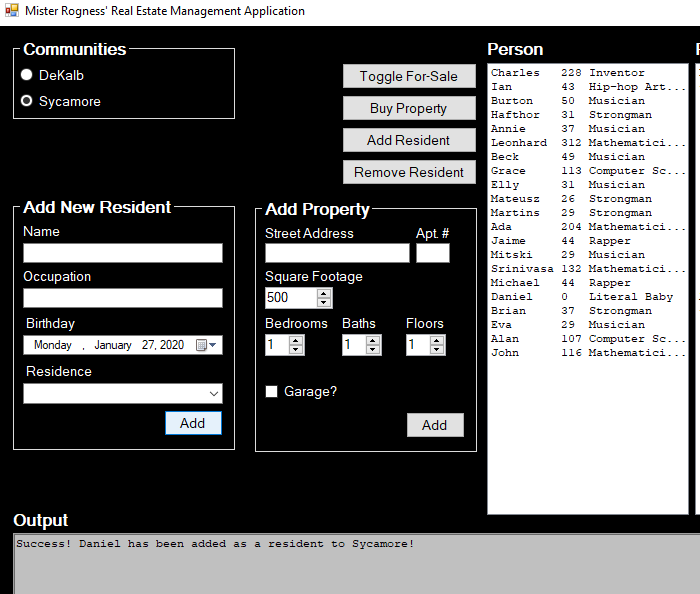The image size is (700, 594).
Task: Click the Add Resident button
Action: [408, 140]
